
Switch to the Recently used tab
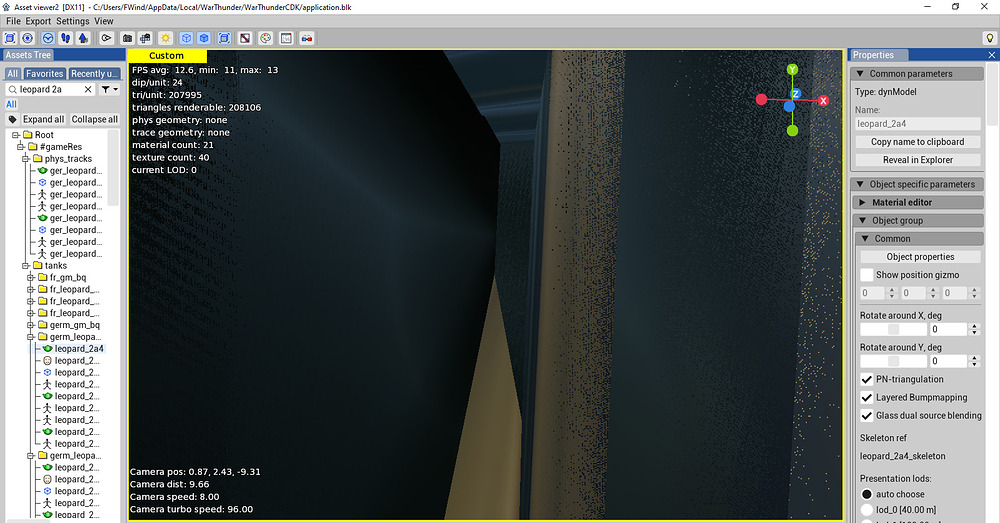coord(94,74)
